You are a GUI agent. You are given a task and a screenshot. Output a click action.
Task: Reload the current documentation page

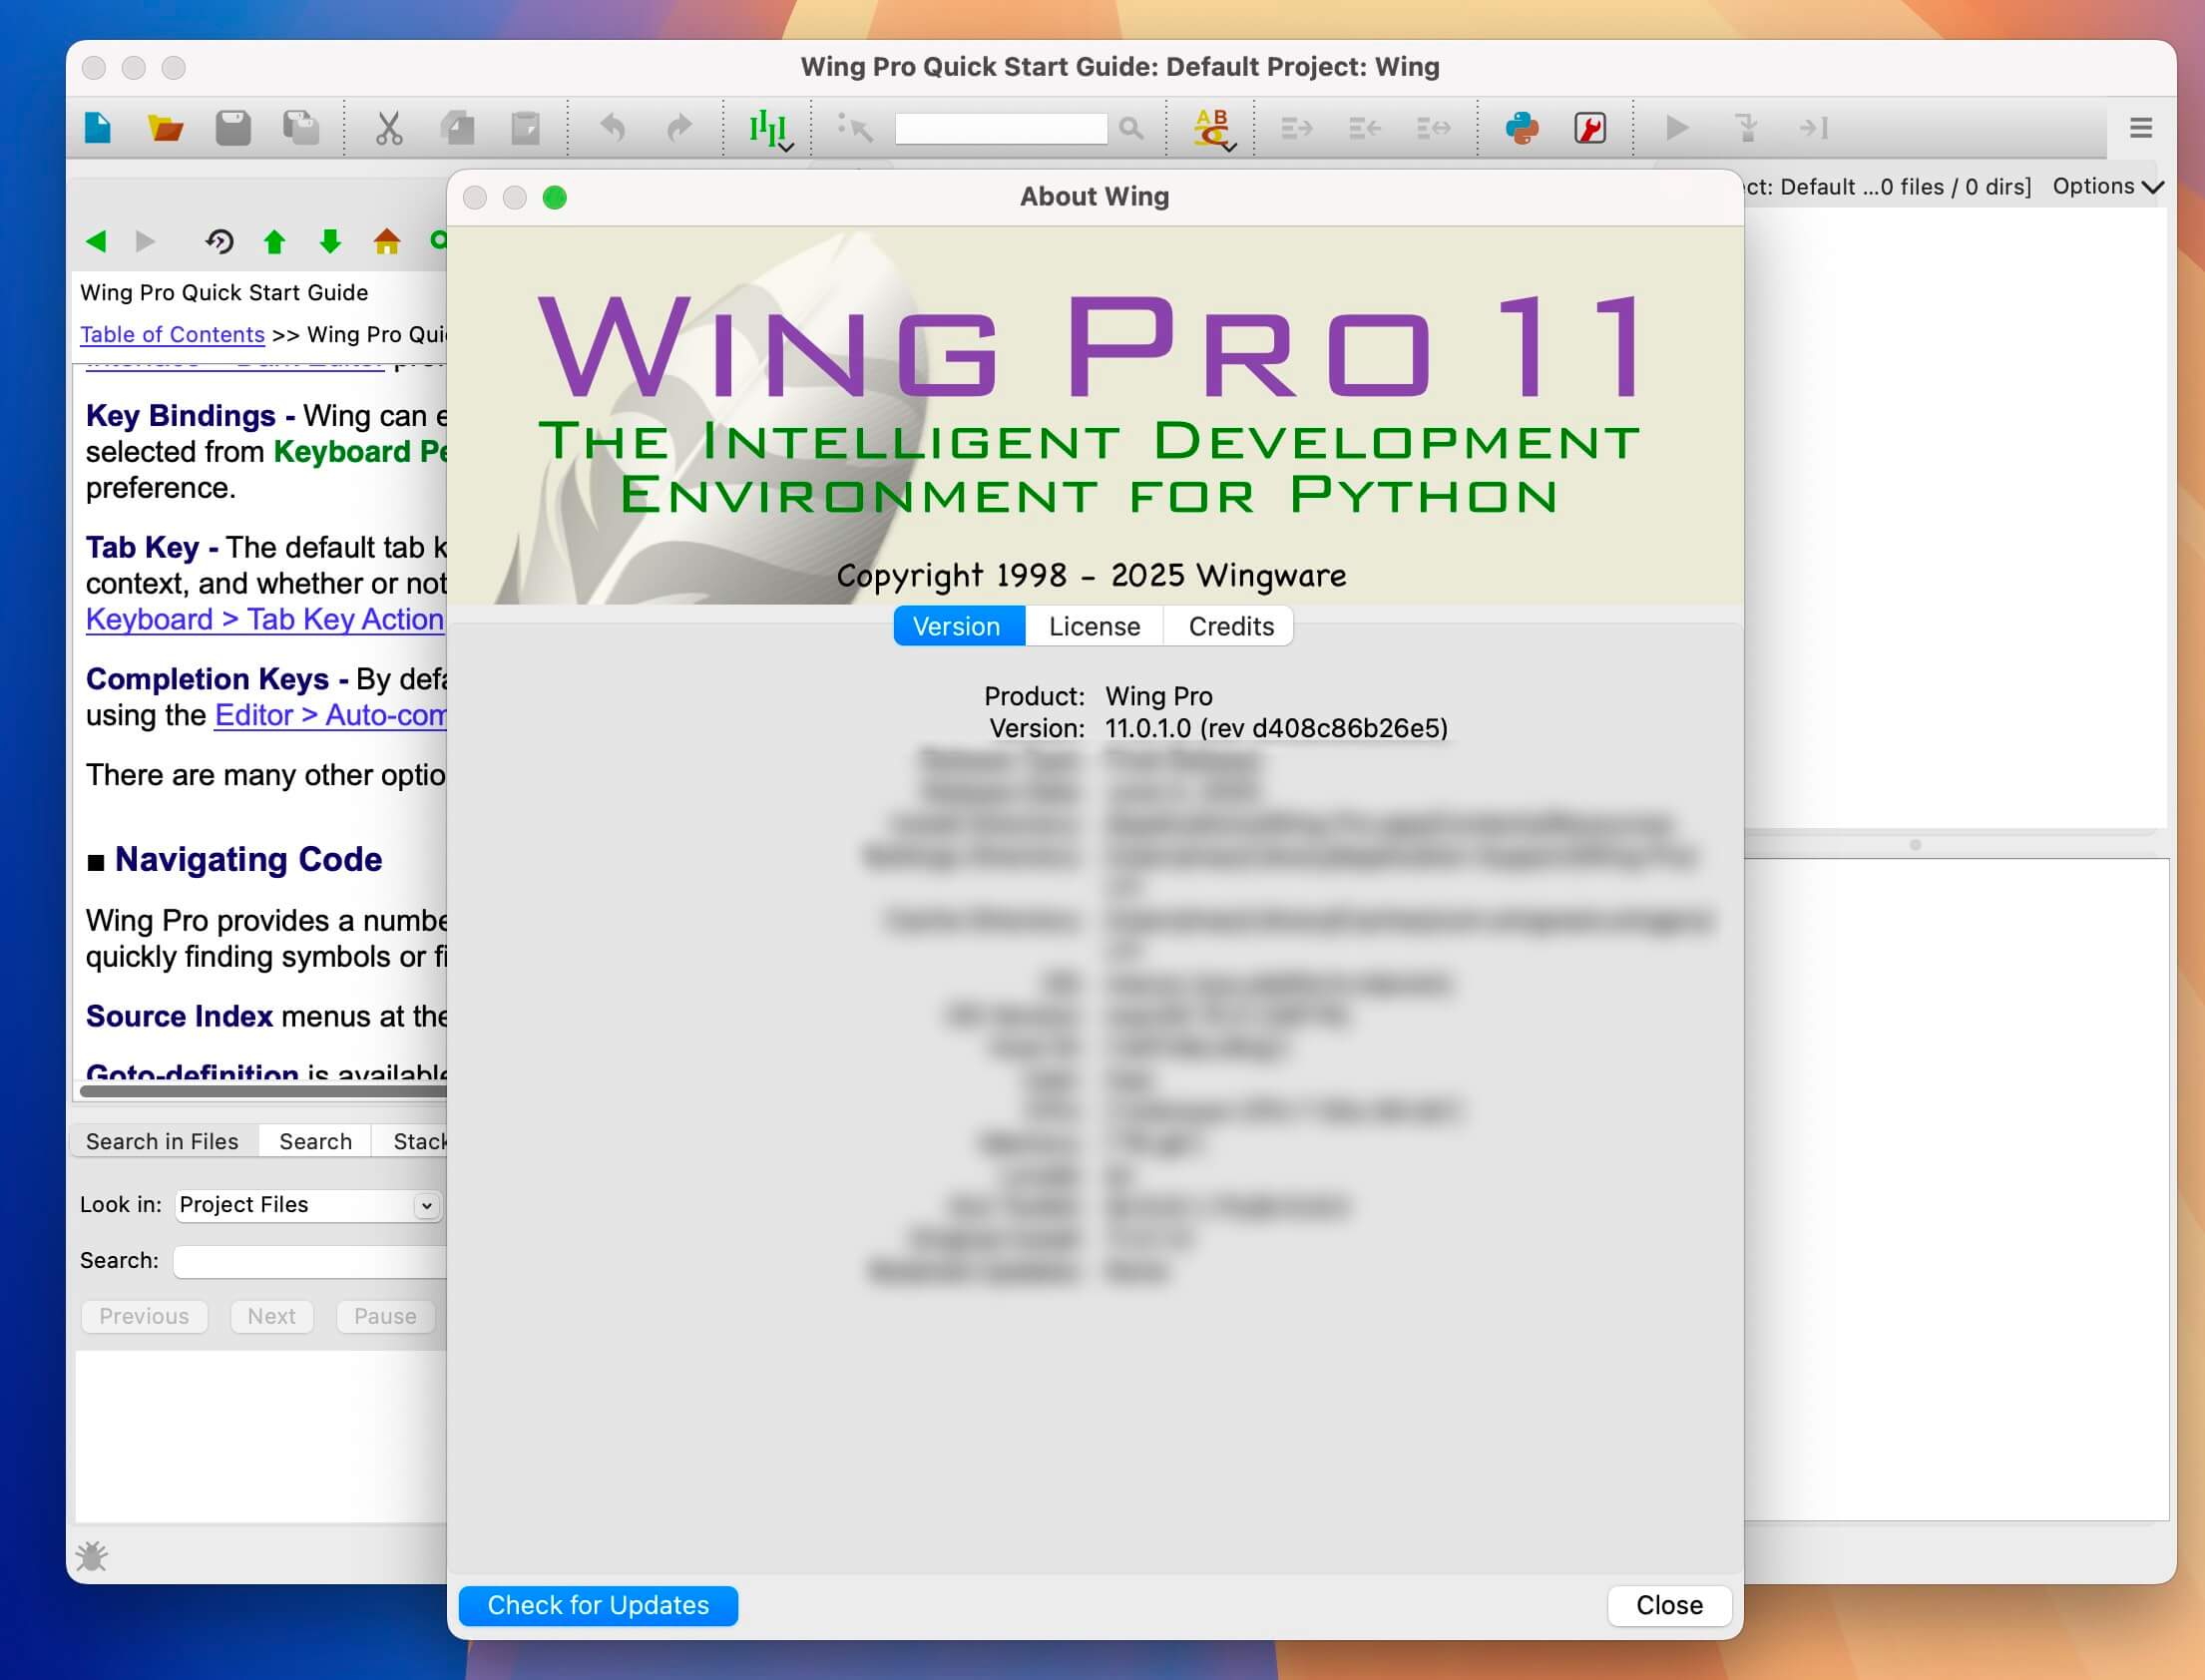click(220, 241)
